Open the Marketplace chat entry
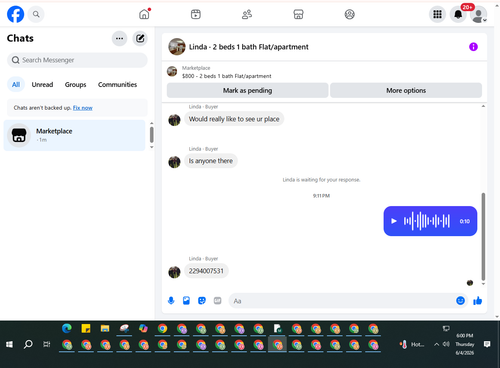Screen dimensions: 500x368 74,135
